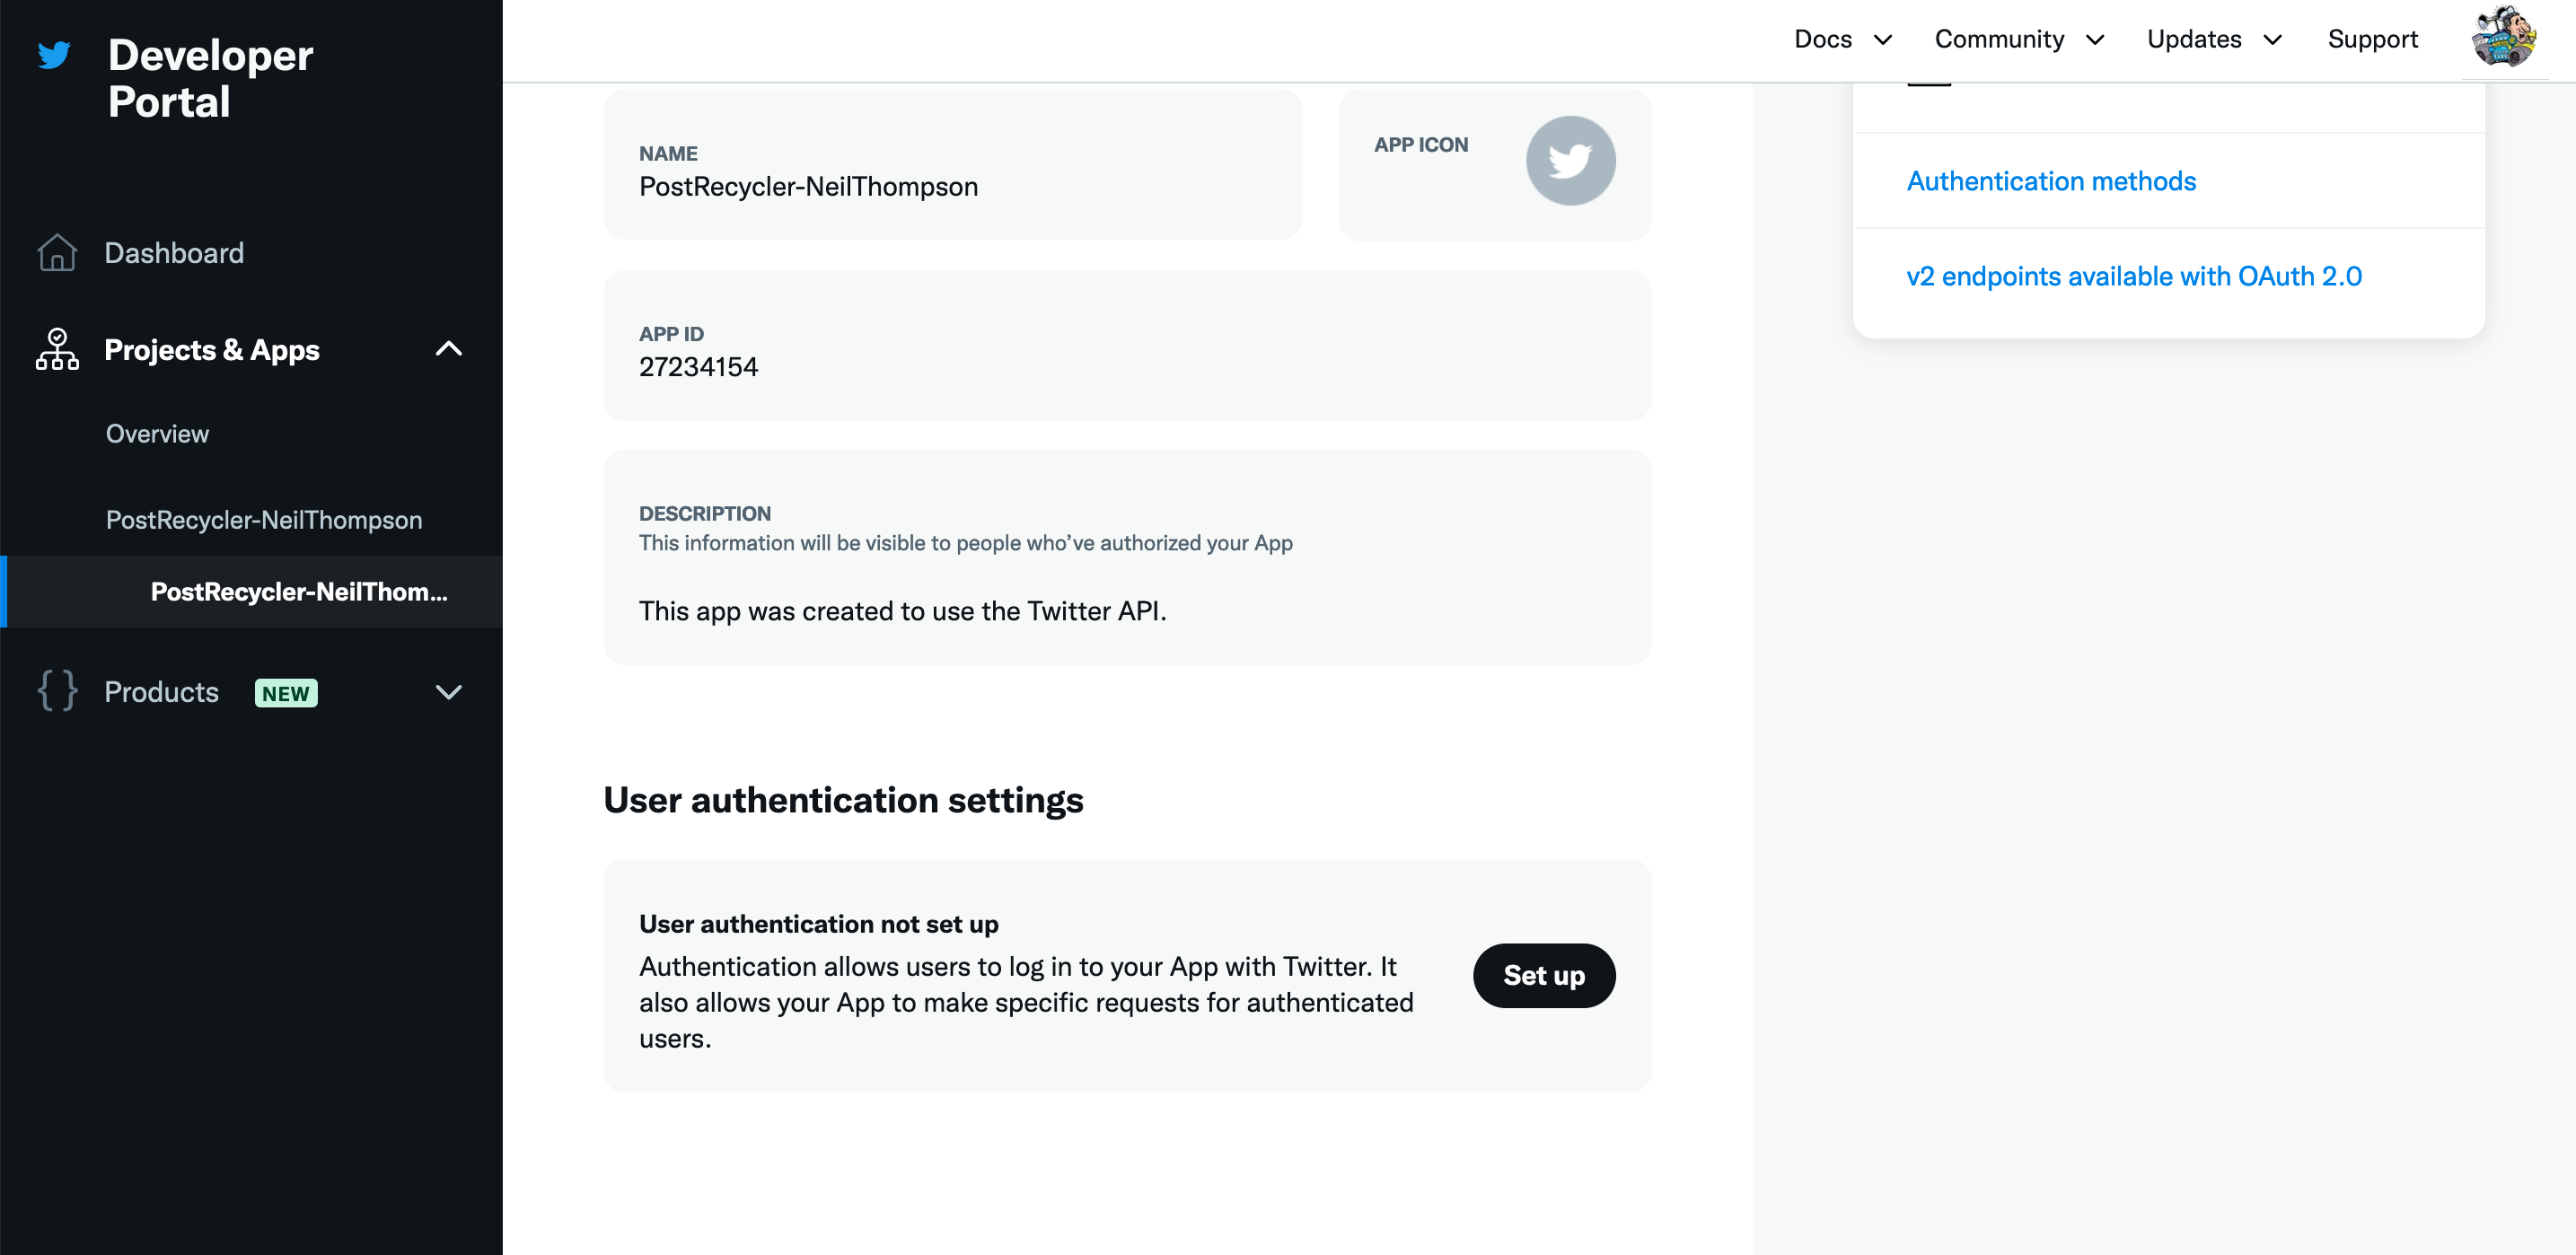Click 'This information will be visible' helper text
Viewport: 2576px width, 1255px height.
pyautogui.click(x=965, y=543)
